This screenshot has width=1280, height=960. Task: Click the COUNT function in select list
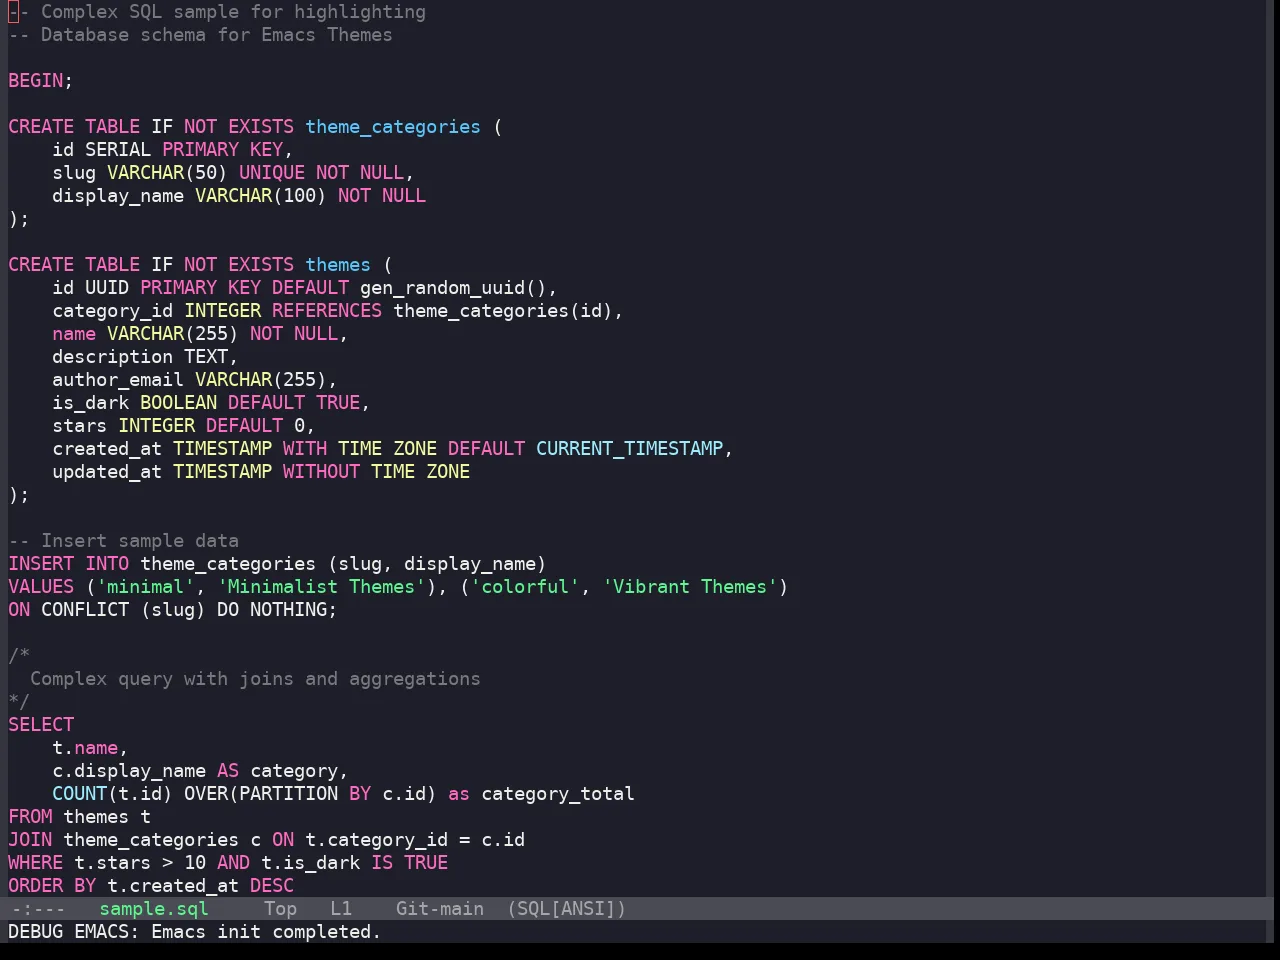point(80,794)
